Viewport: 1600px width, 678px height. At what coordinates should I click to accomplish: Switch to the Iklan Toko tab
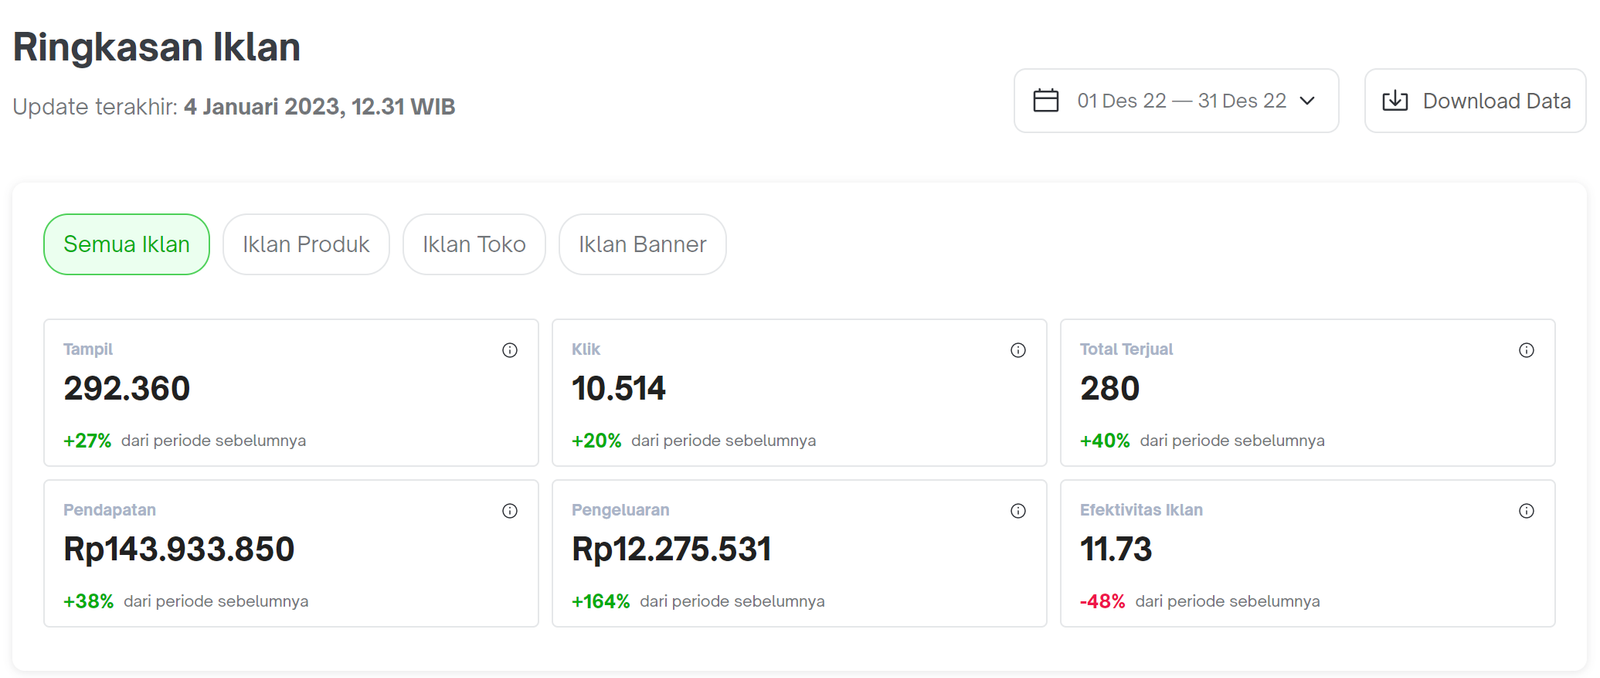(474, 244)
